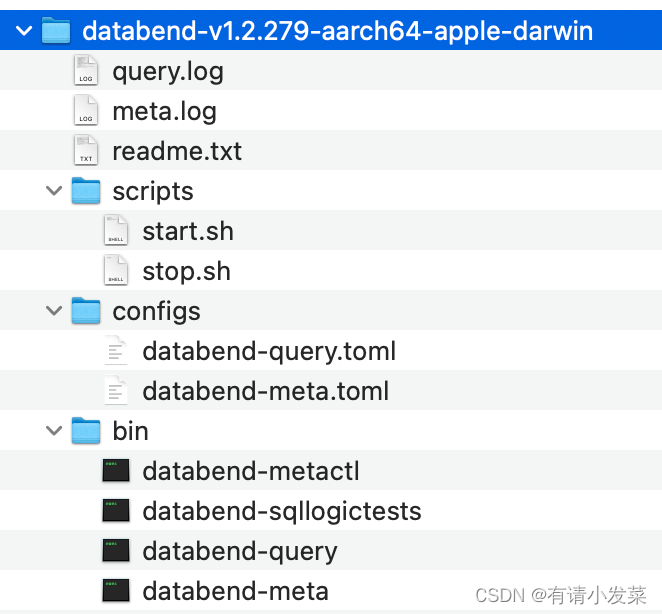
Task: Click the query.log file icon
Action: [86, 71]
